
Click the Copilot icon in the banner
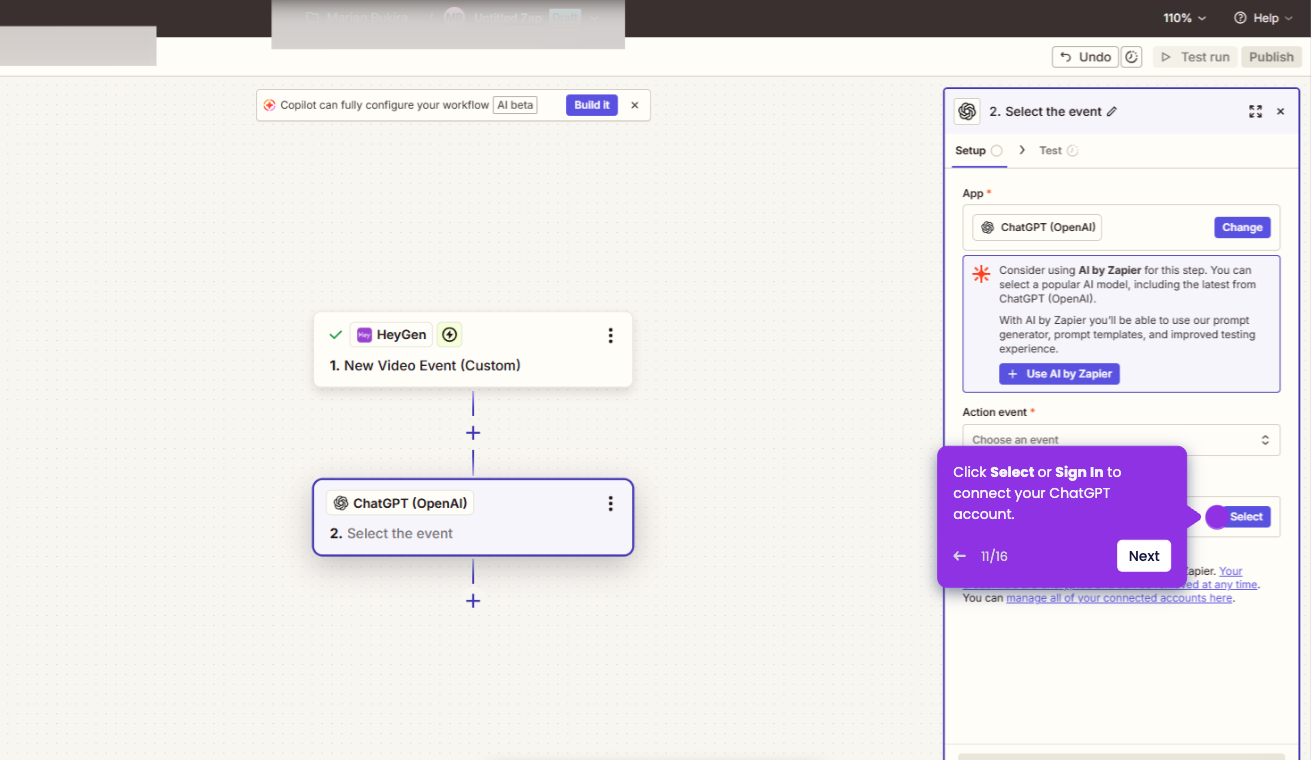[269, 105]
